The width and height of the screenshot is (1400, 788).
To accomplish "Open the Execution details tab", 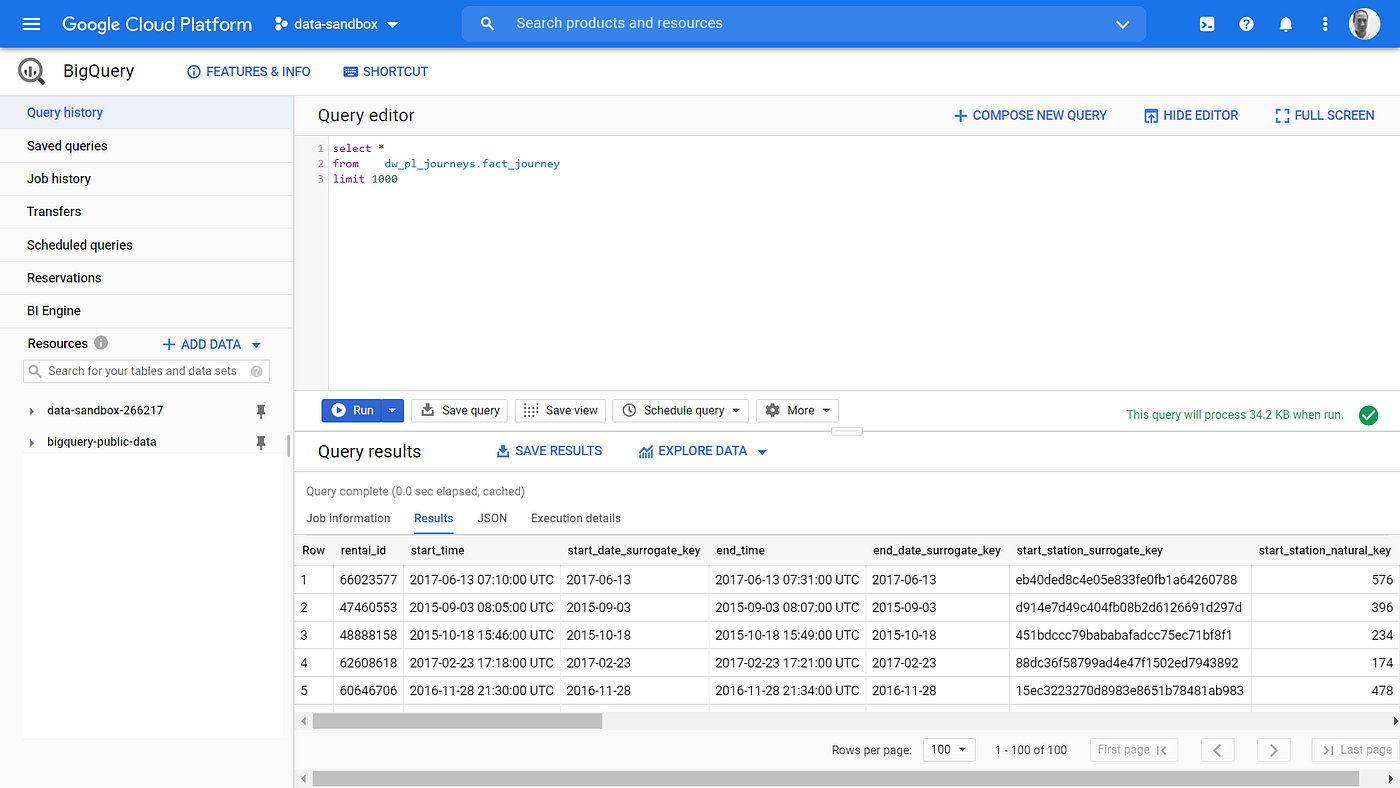I will click(x=575, y=518).
